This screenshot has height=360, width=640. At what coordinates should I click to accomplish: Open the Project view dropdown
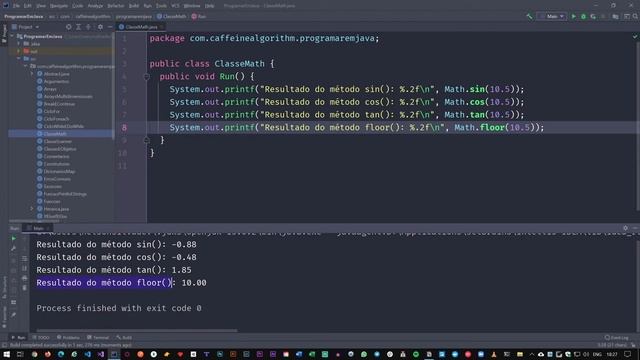[x=26, y=27]
